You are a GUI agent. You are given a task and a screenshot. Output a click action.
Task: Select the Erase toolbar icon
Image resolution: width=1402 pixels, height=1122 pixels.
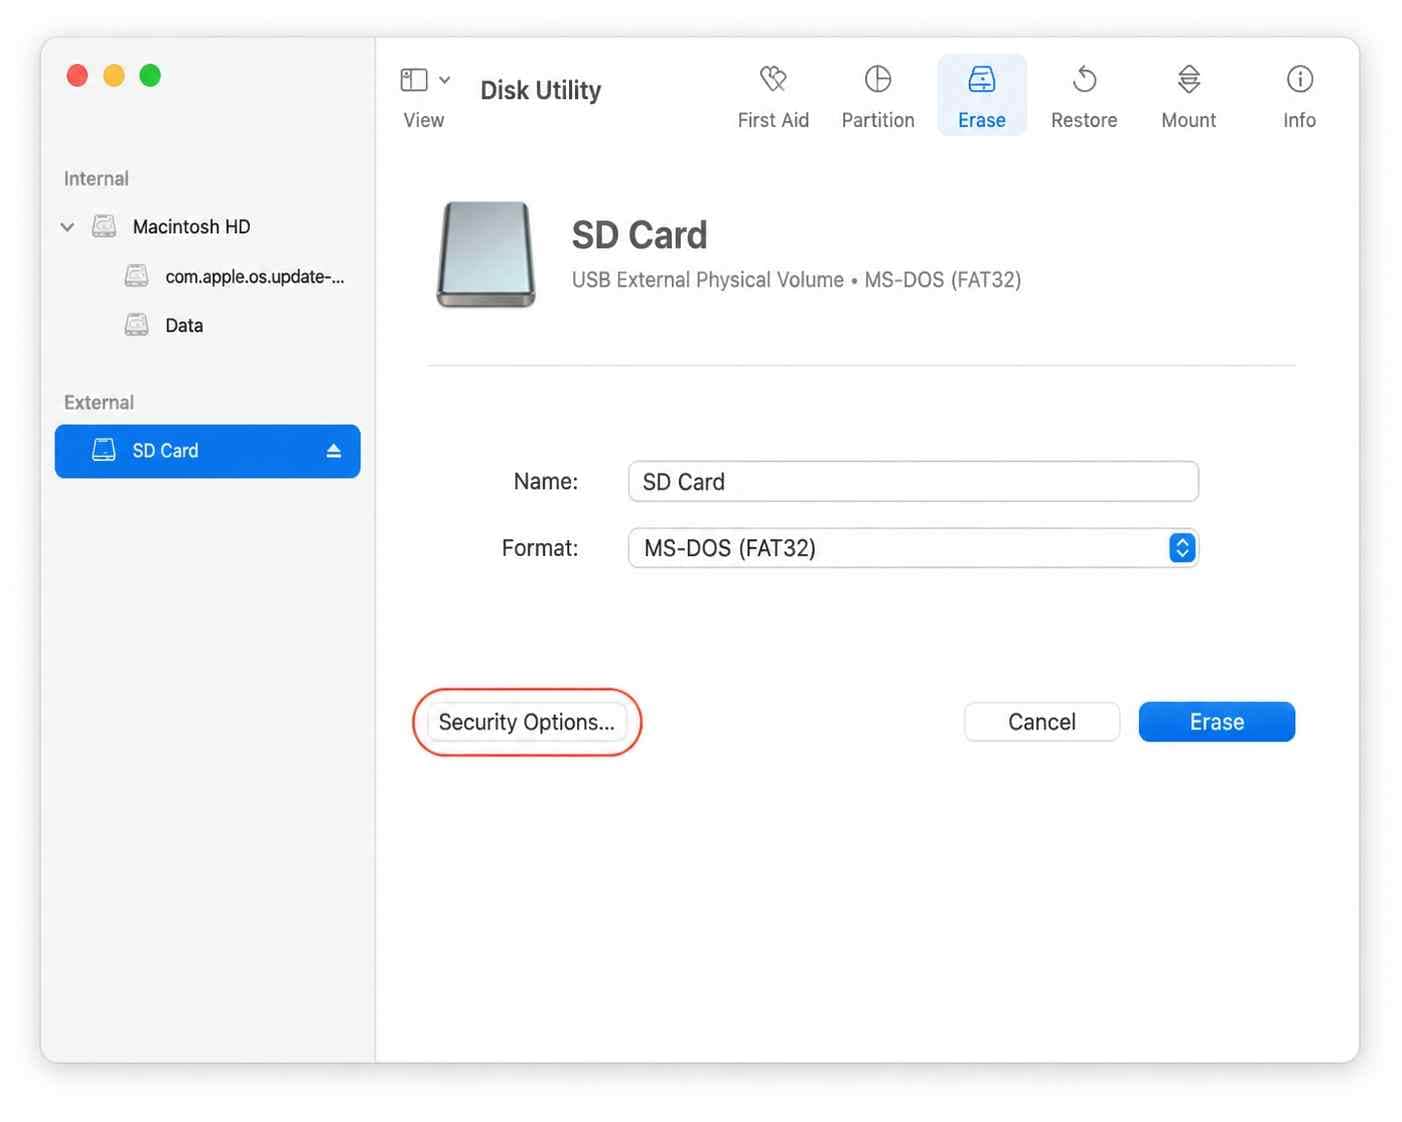pos(981,96)
